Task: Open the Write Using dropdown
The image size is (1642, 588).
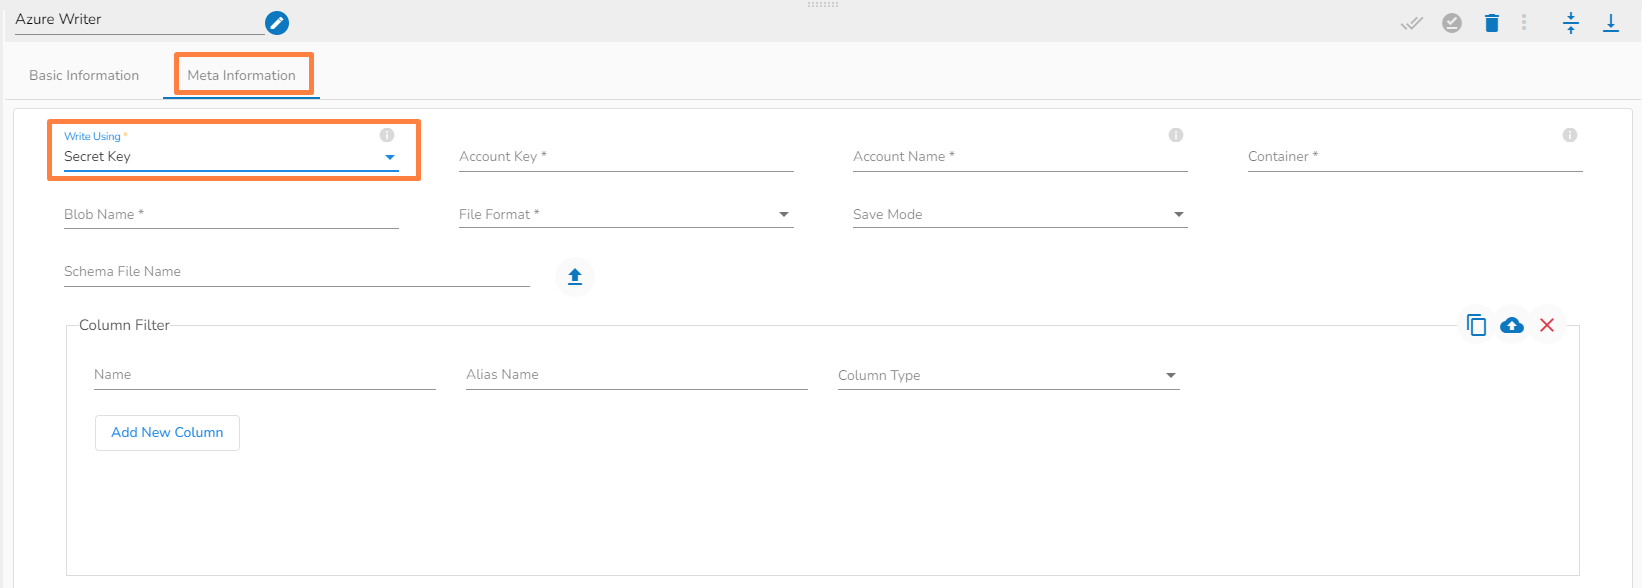Action: coord(230,157)
